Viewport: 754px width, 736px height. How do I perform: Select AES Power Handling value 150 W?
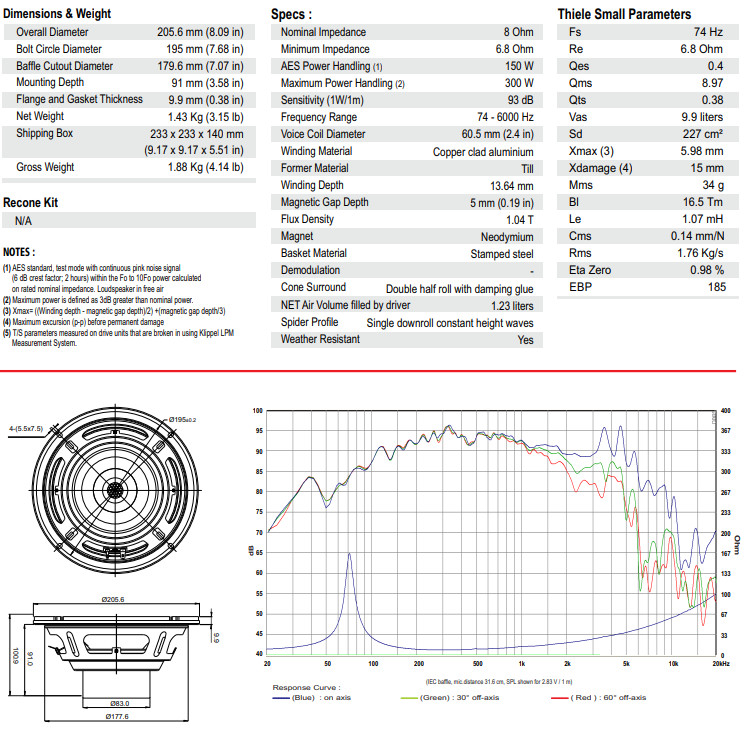pyautogui.click(x=519, y=66)
